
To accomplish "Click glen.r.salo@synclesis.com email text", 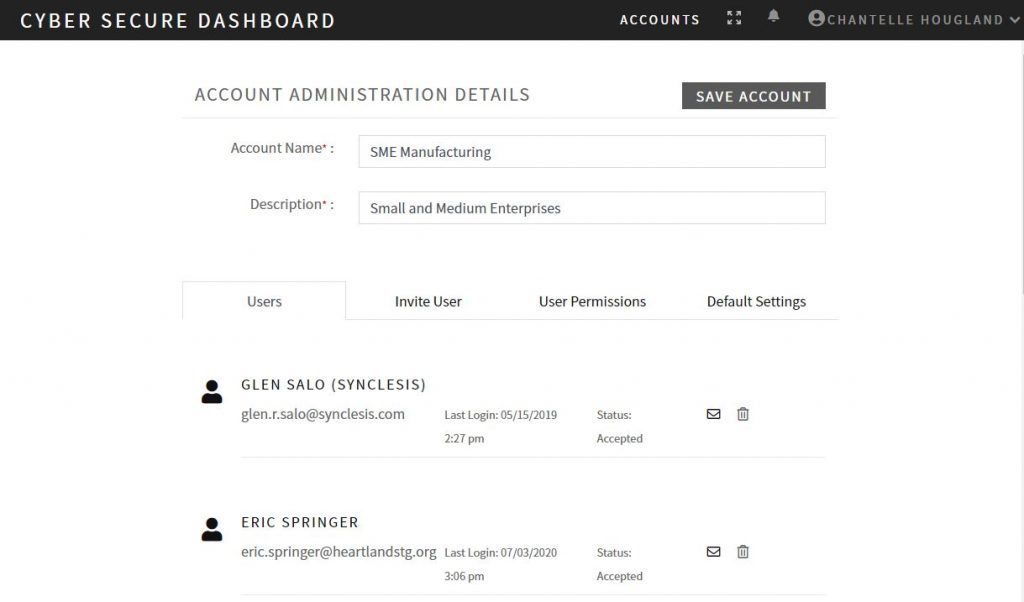I will (x=323, y=414).
